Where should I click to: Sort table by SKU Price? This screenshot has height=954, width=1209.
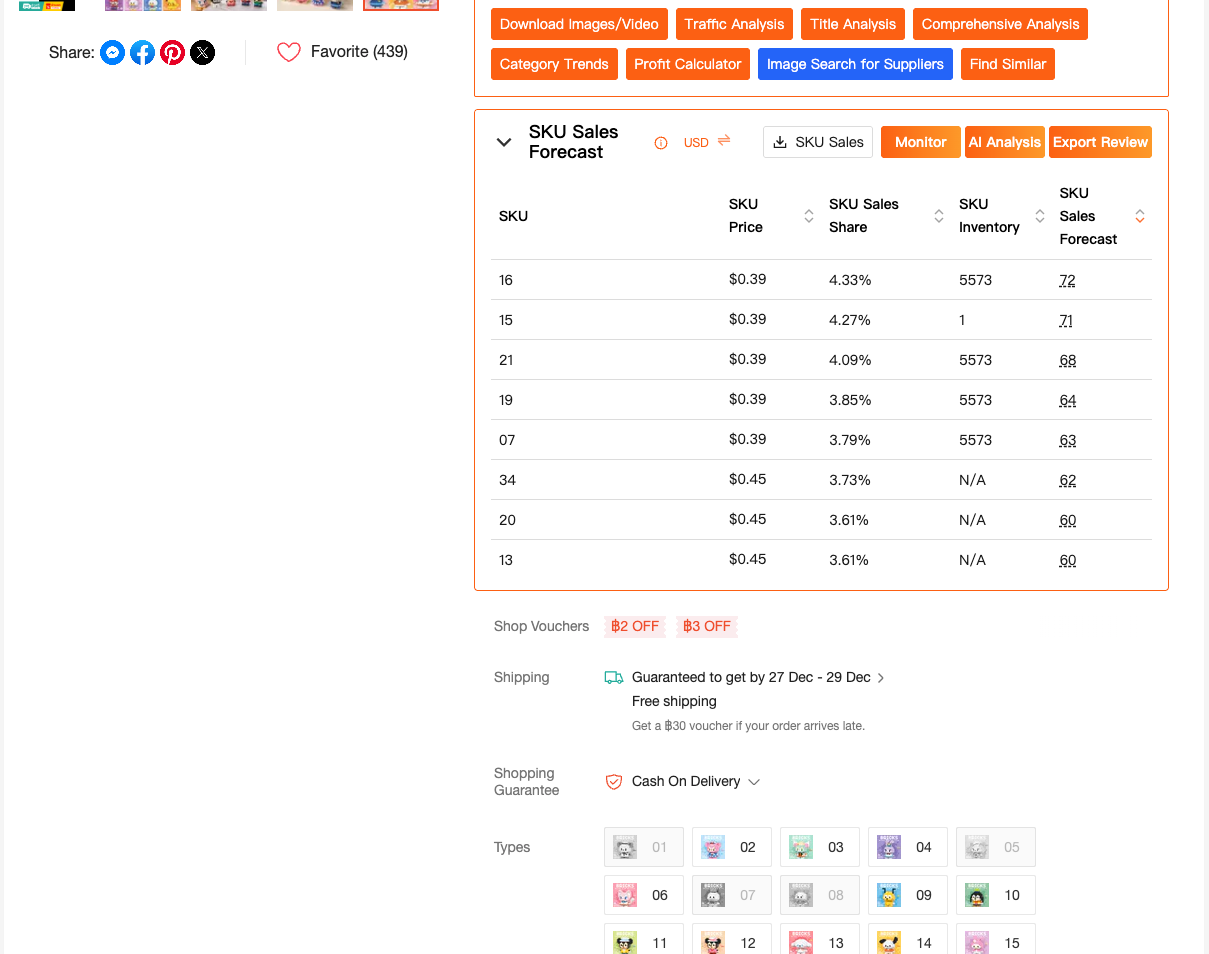pos(809,216)
